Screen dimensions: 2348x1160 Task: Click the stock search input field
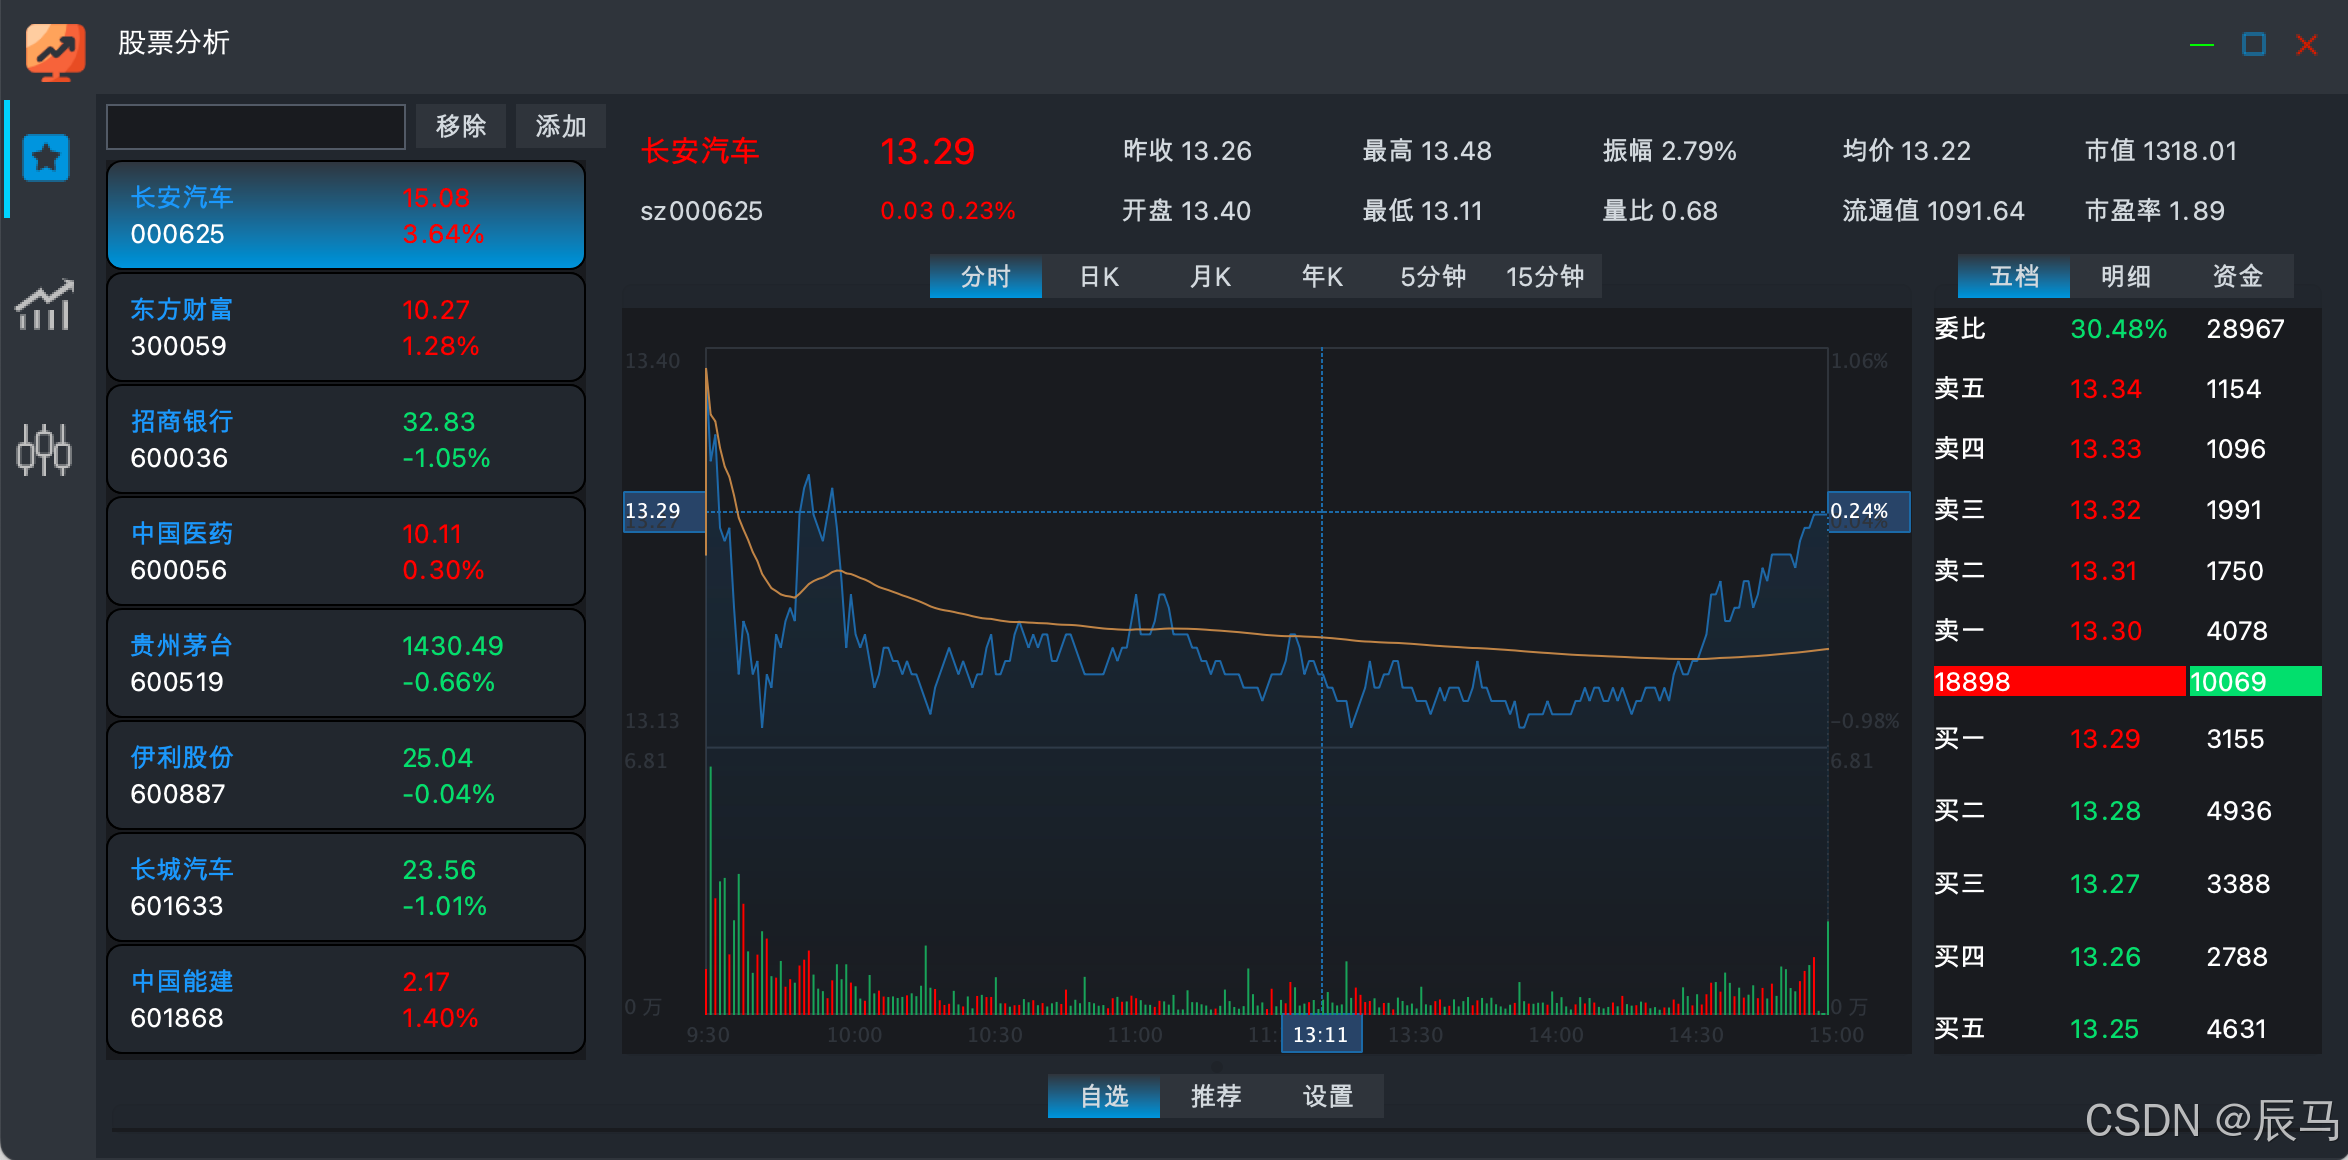pyautogui.click(x=255, y=126)
